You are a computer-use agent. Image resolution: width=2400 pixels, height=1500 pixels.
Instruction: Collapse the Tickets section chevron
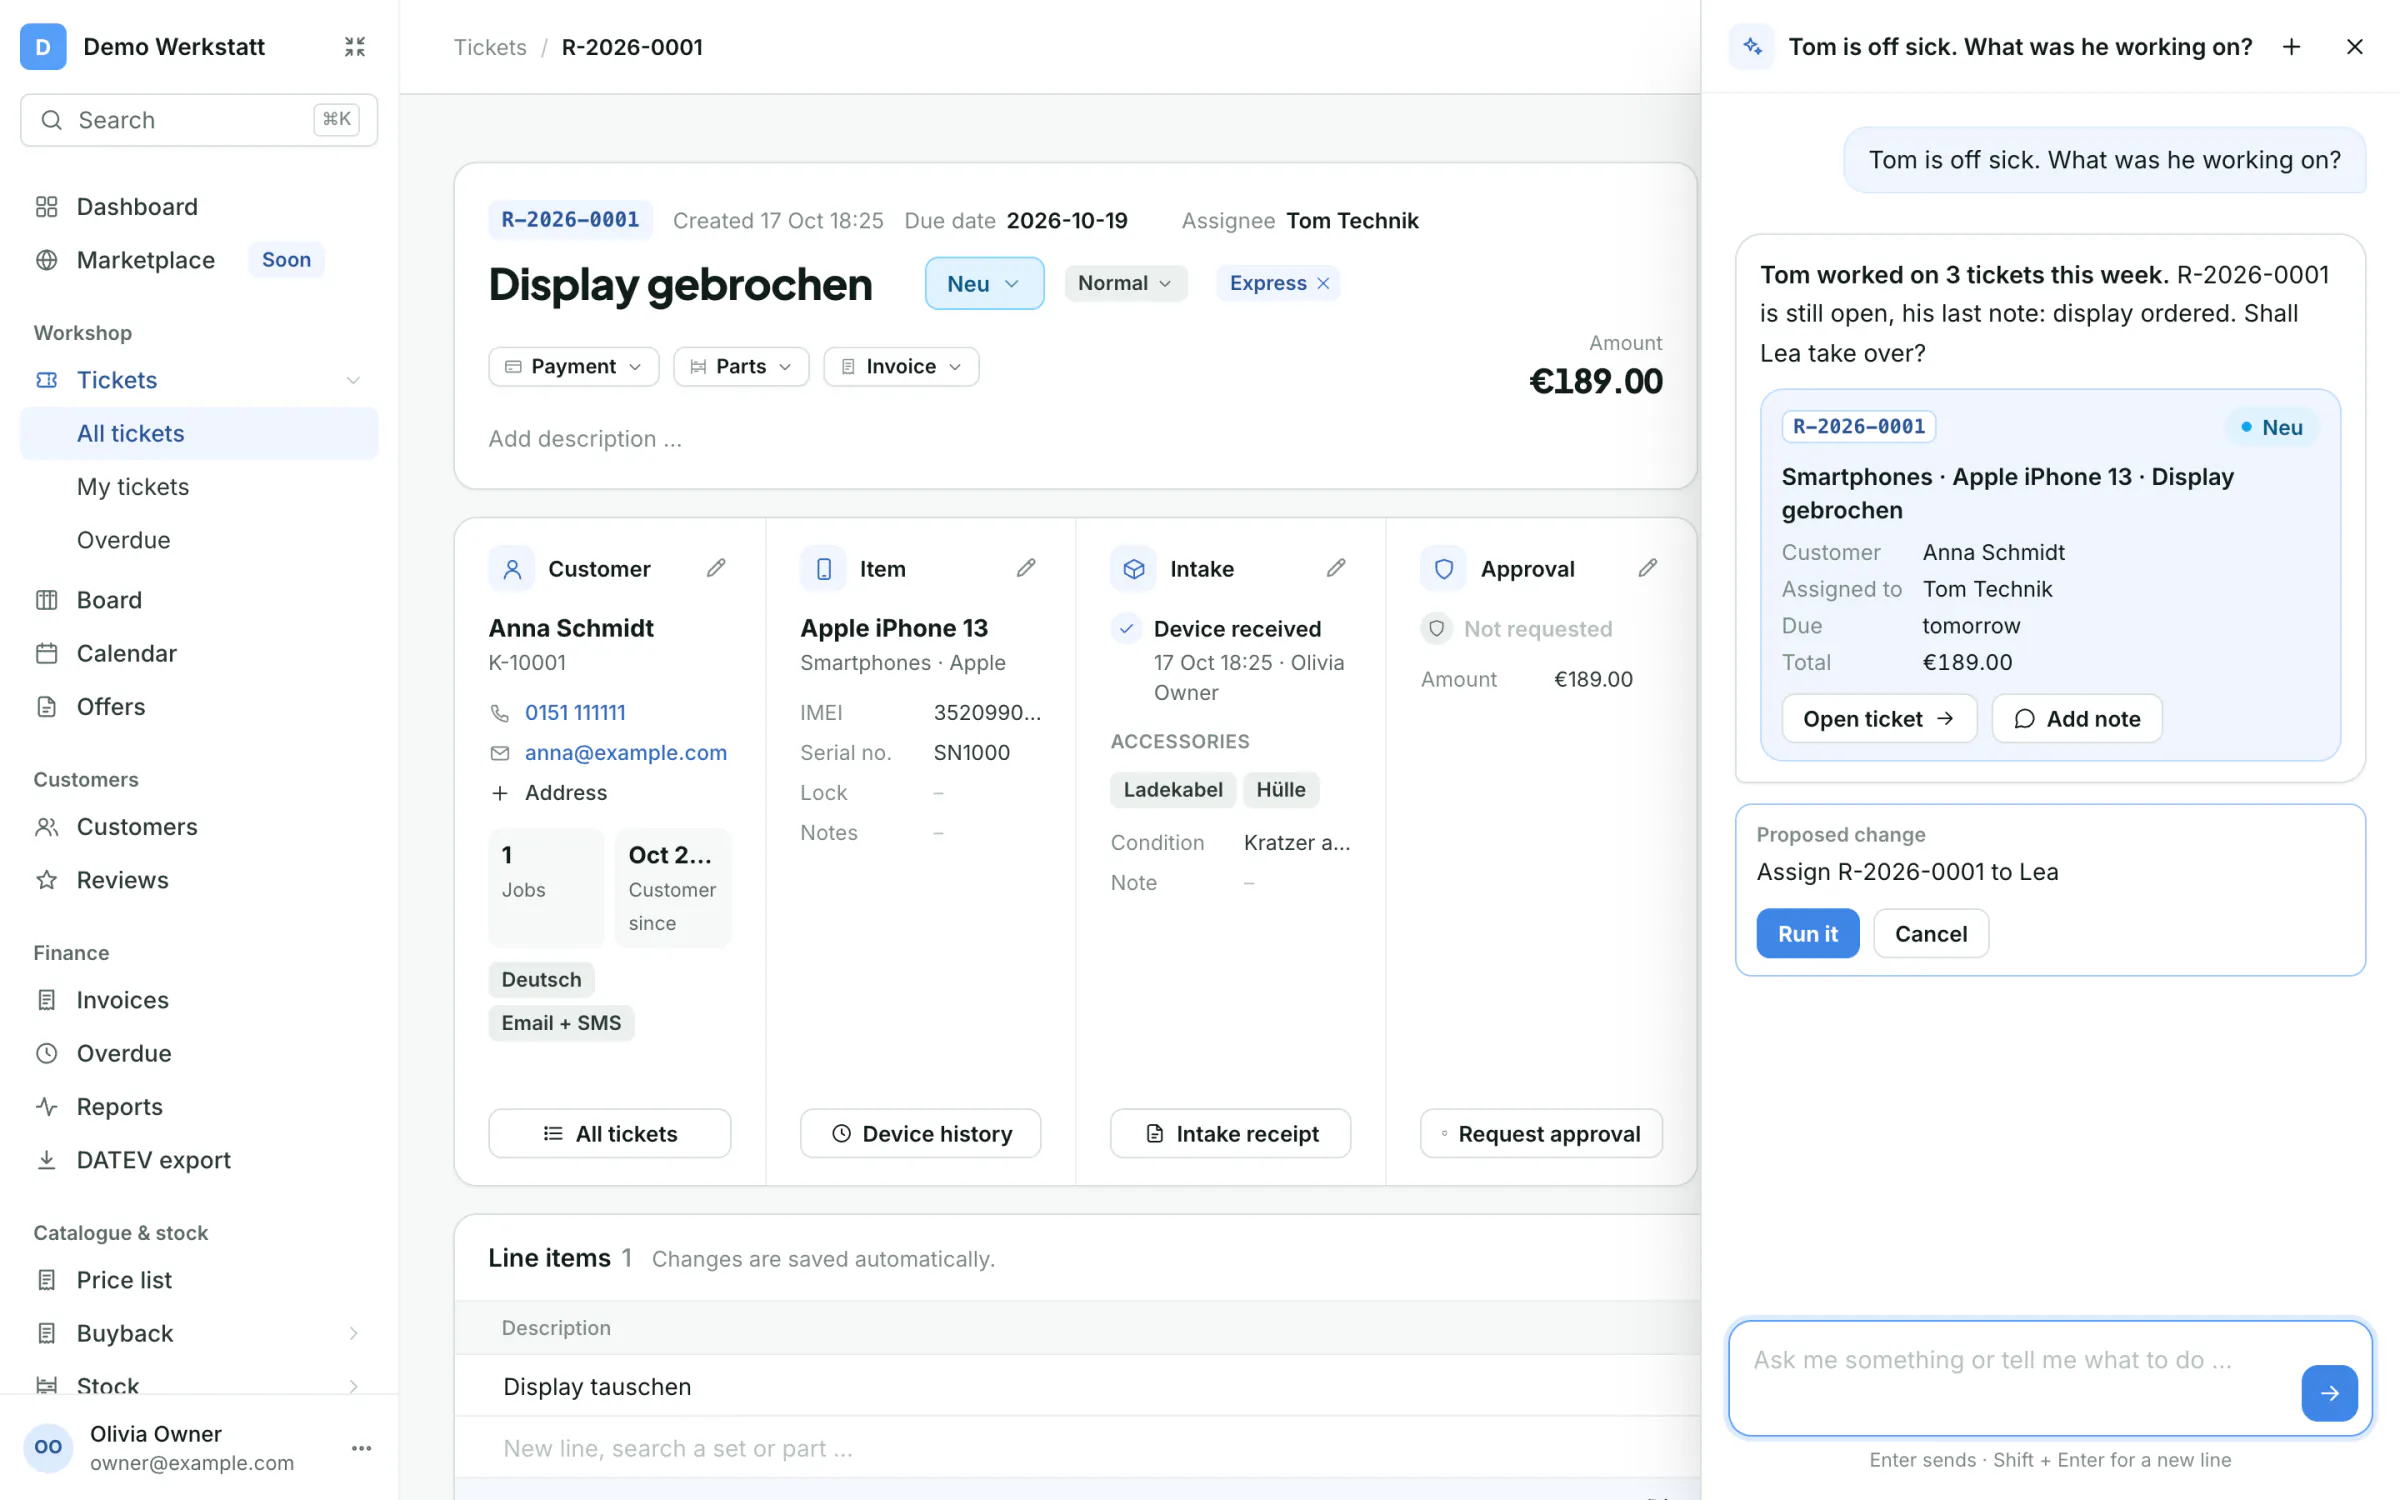click(x=353, y=380)
